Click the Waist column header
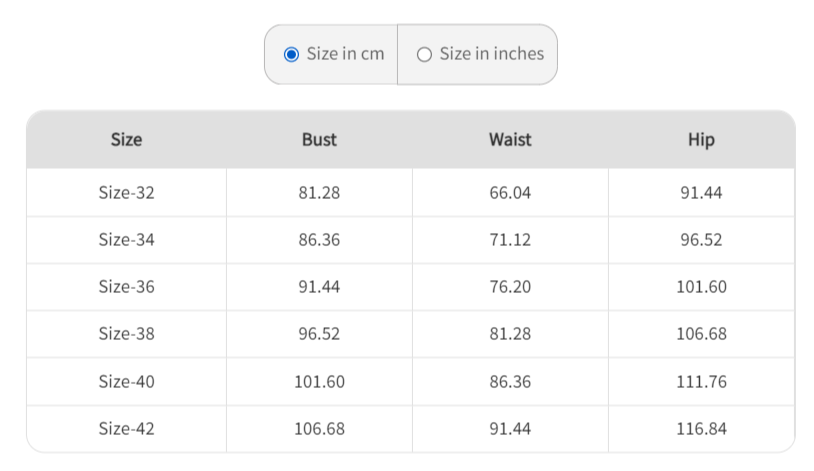814x471 pixels. tap(510, 140)
